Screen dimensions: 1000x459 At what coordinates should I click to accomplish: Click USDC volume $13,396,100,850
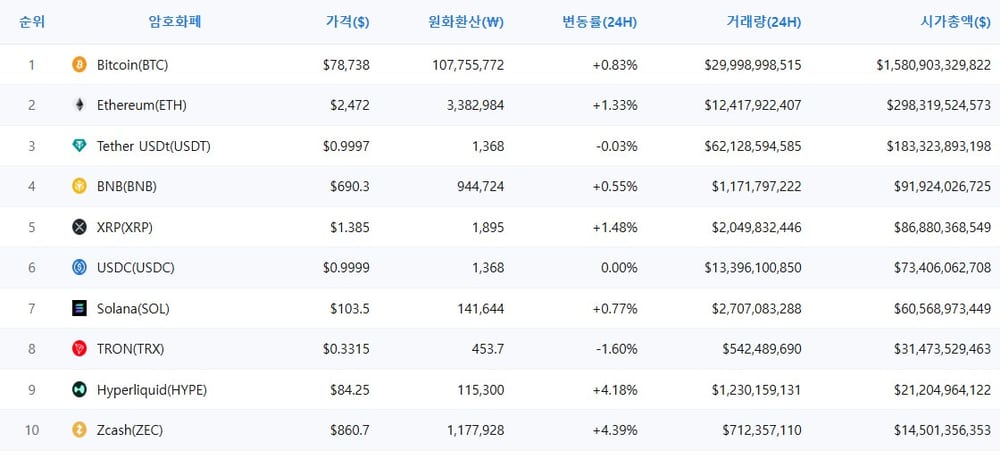tap(753, 268)
